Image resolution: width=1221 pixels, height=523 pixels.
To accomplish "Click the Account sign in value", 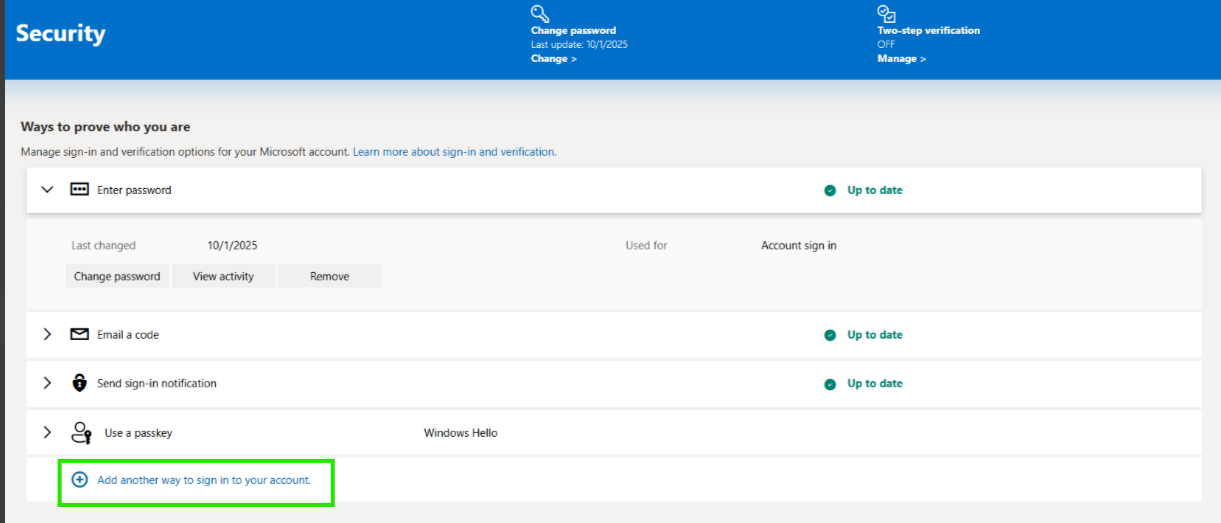I will tap(799, 245).
